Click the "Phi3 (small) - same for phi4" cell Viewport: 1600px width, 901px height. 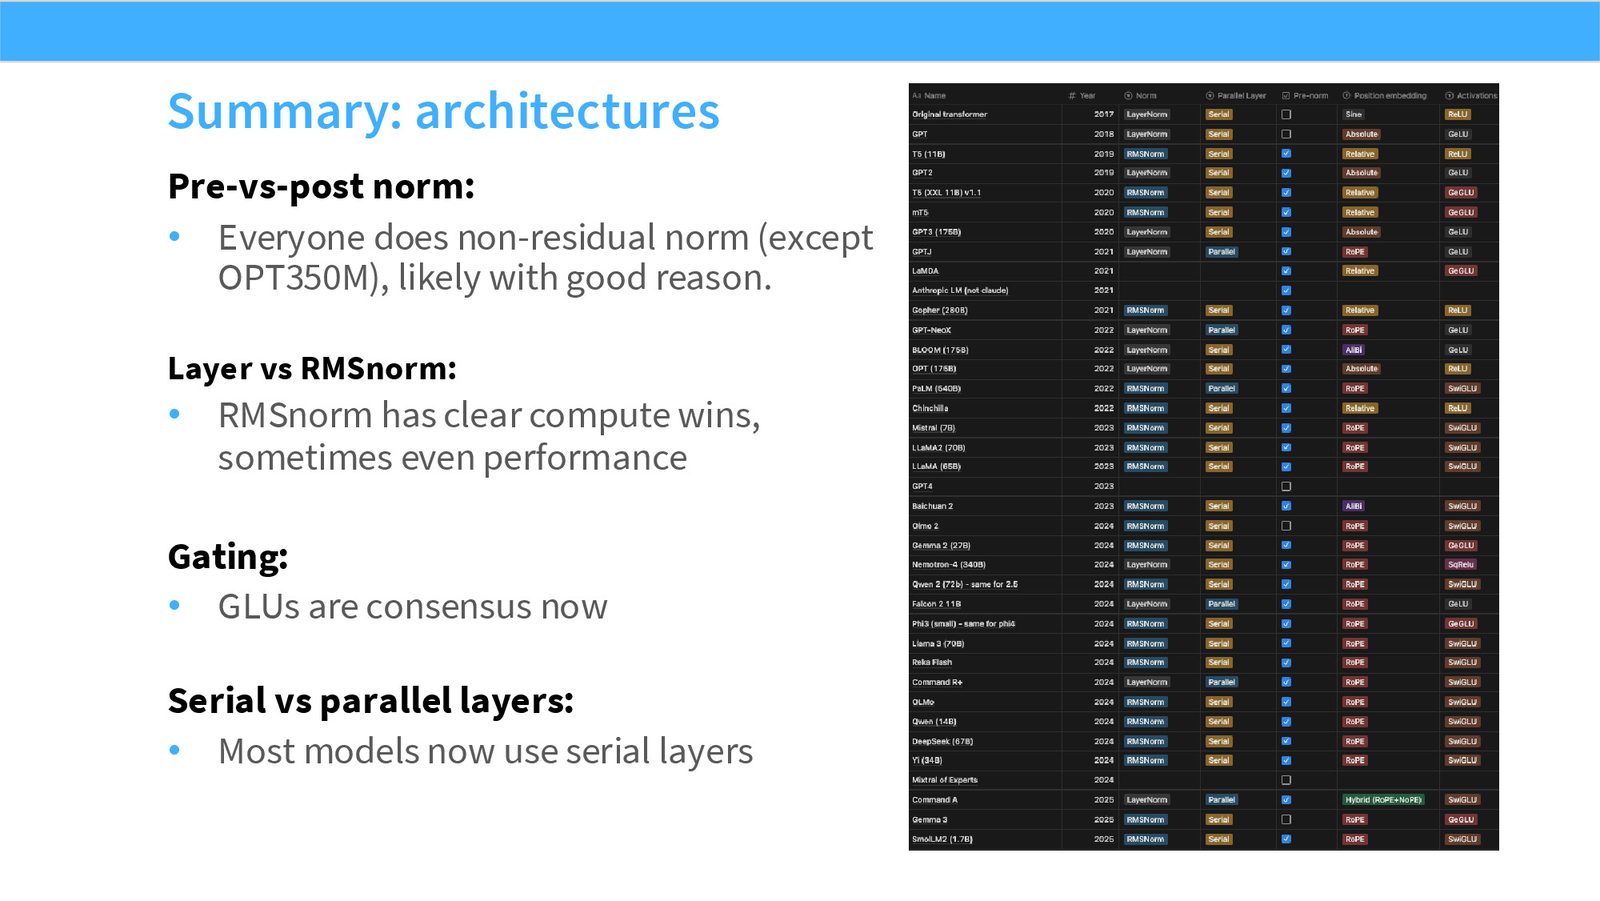coord(963,624)
